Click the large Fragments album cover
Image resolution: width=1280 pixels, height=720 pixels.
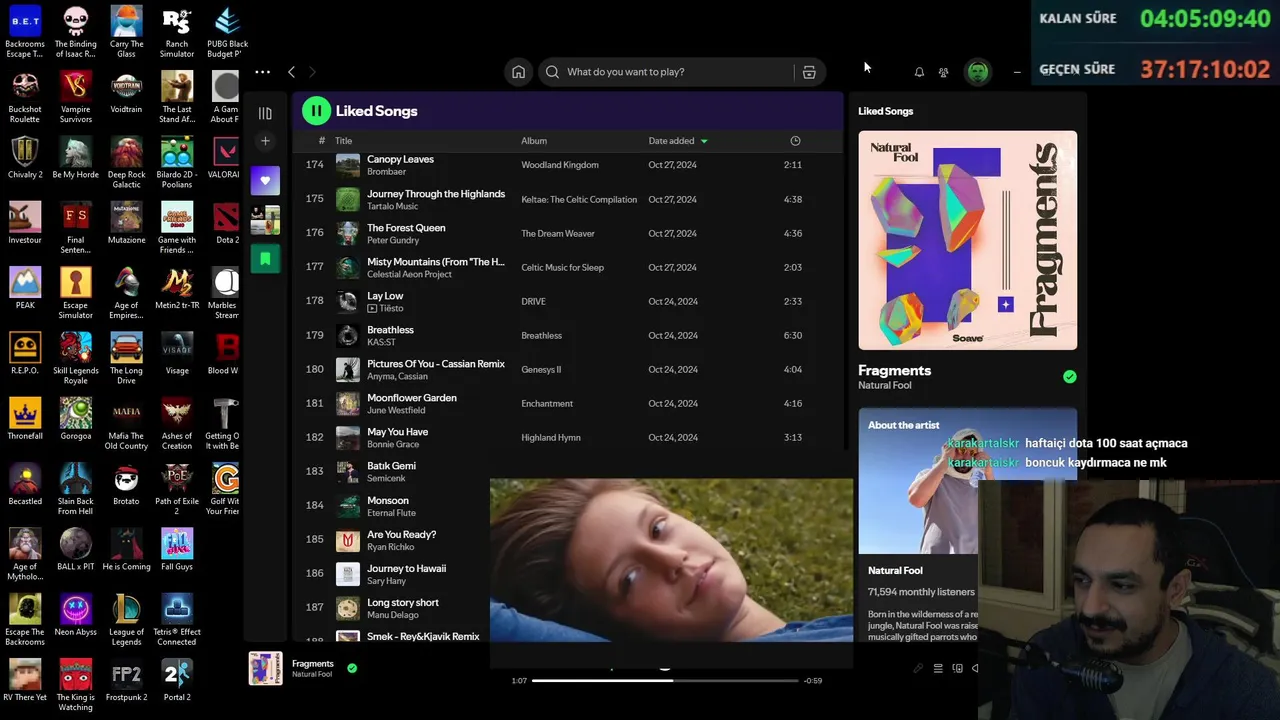pos(967,240)
